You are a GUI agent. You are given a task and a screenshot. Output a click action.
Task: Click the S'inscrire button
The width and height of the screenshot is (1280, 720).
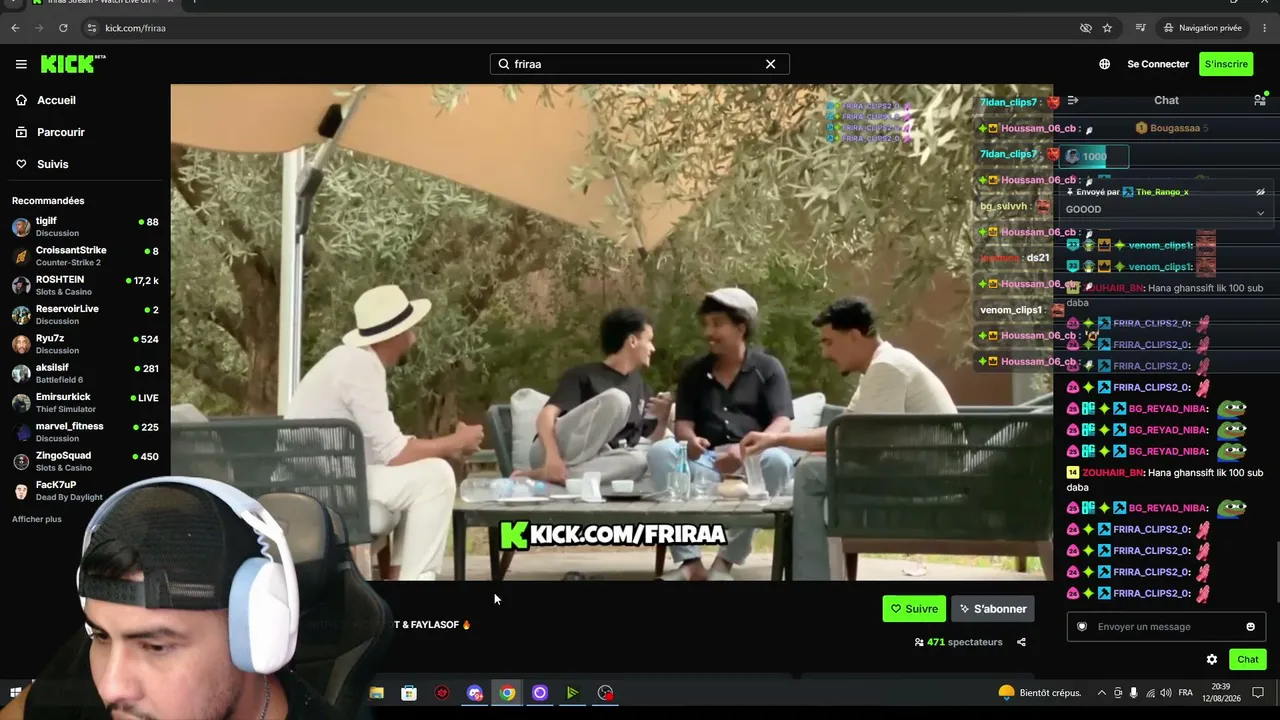[x=1226, y=64]
